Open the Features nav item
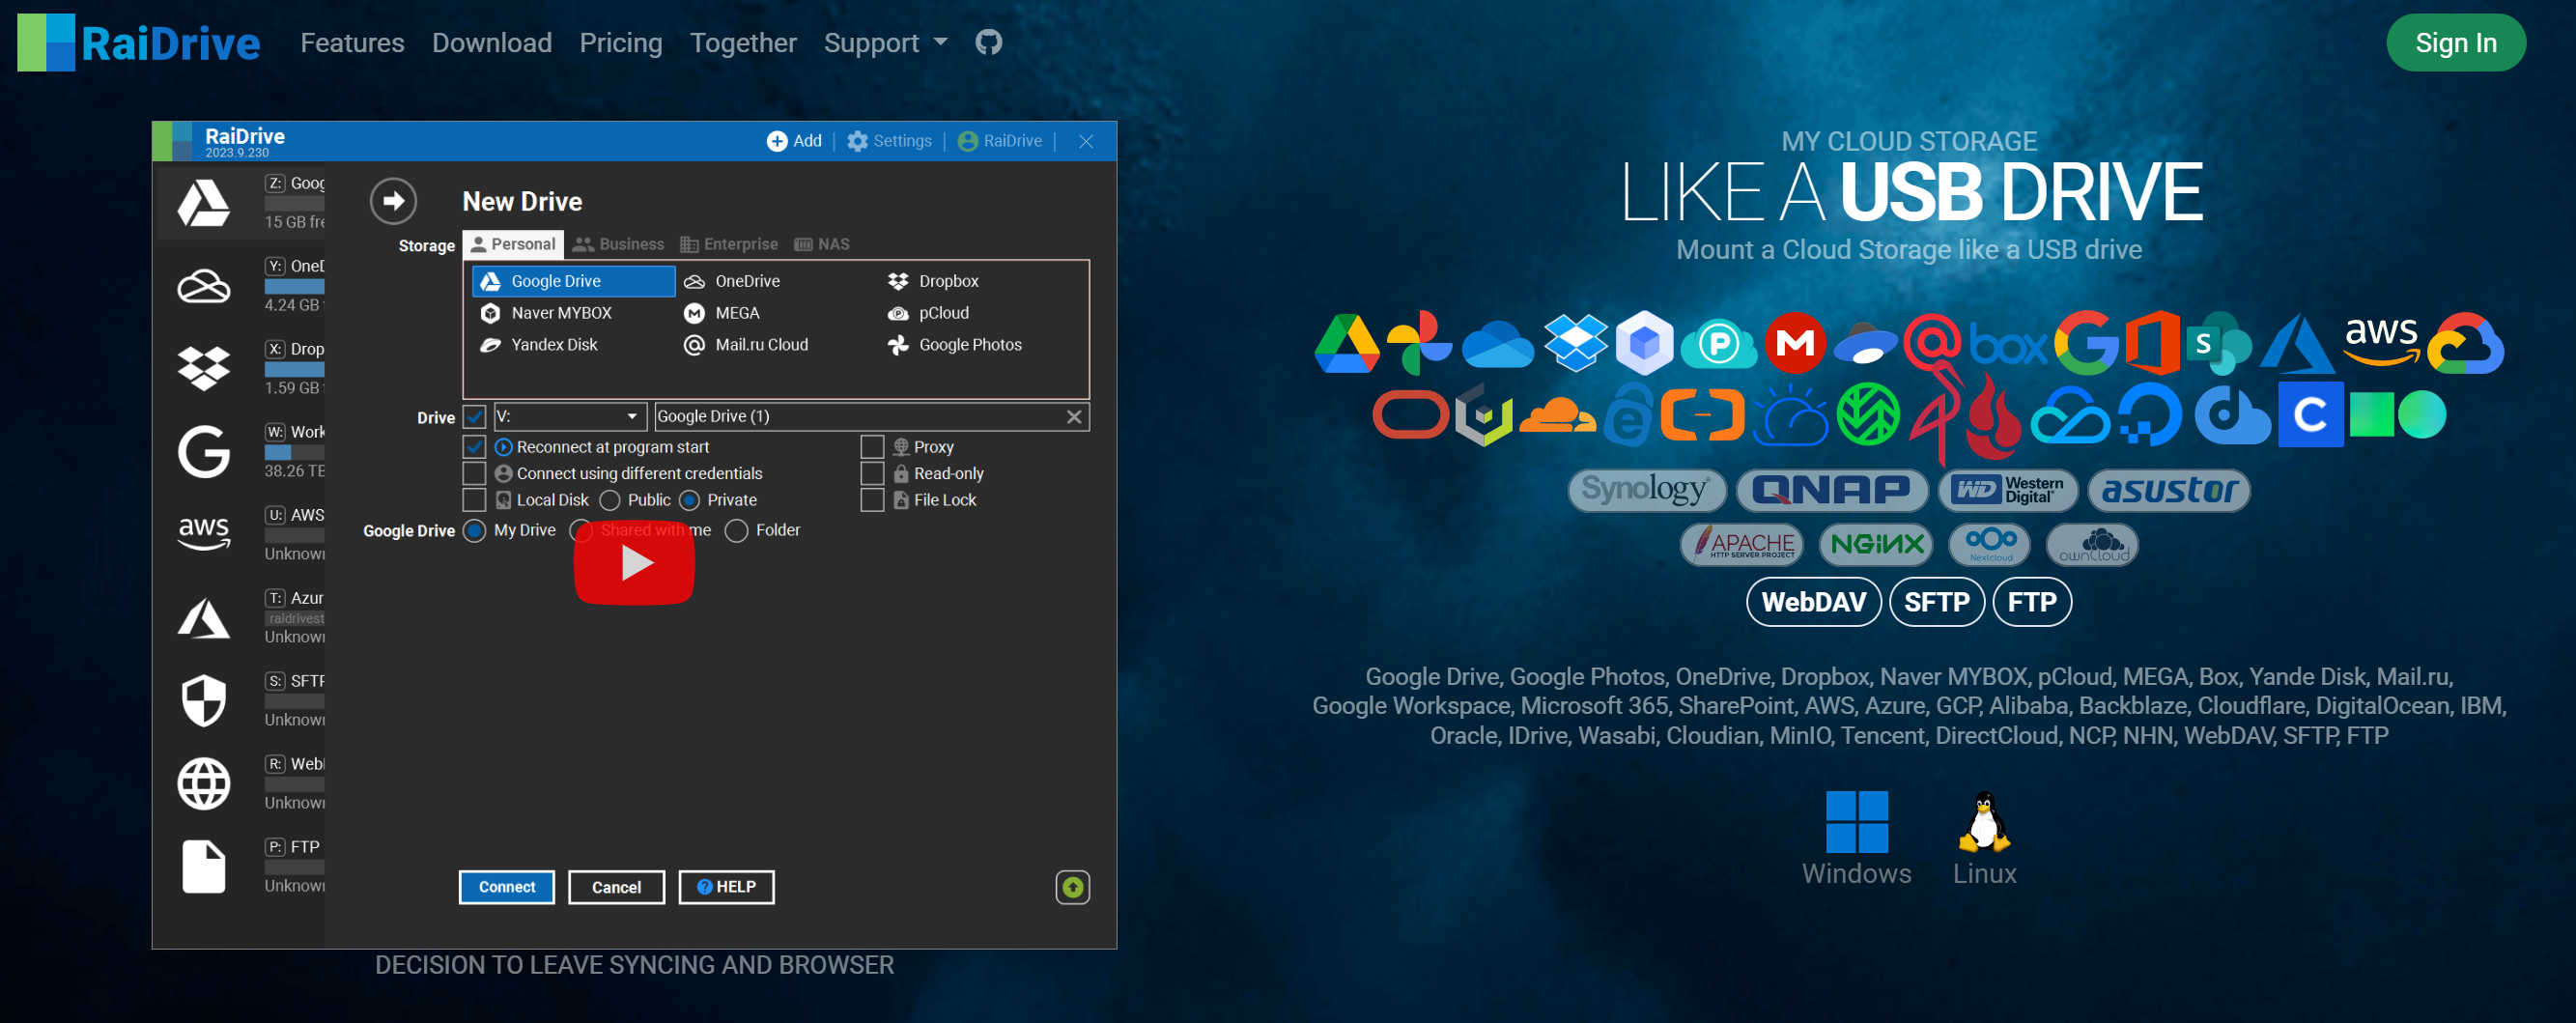The width and height of the screenshot is (2576, 1023). [x=352, y=42]
